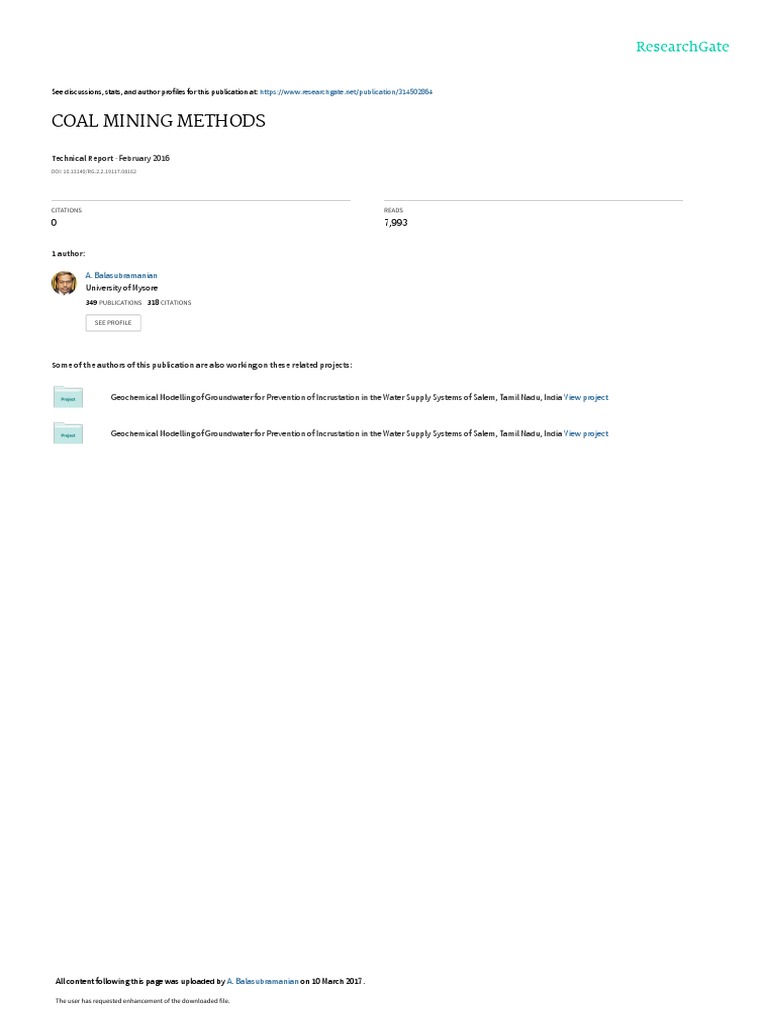Open A. Balasubramanian link in upload footer
The height and width of the screenshot is (1024, 768).
(x=263, y=981)
